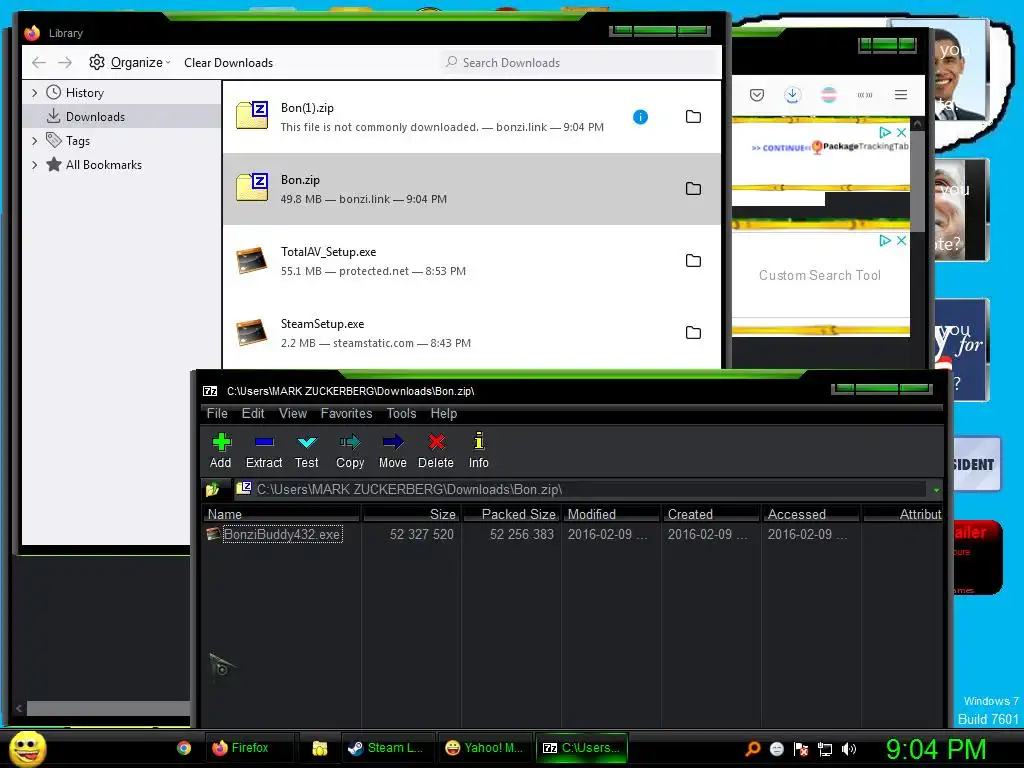Open the Info tool in 7-Zip

(479, 451)
